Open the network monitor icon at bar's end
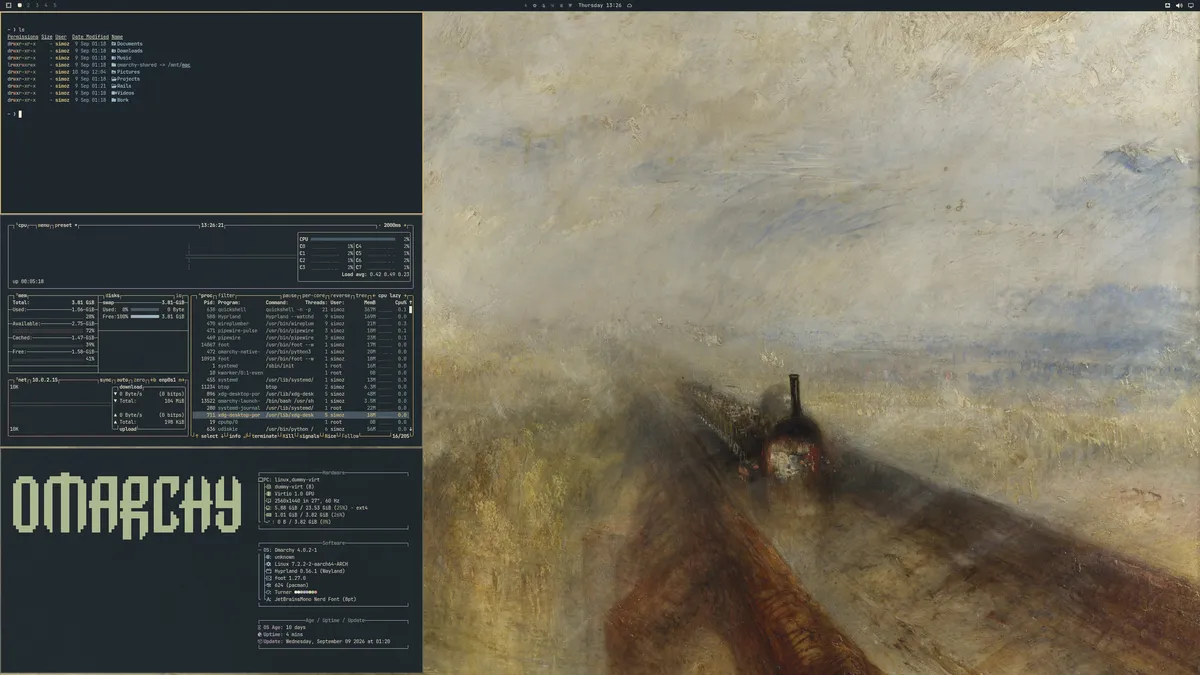Image resolution: width=1200 pixels, height=675 pixels. point(1191,5)
